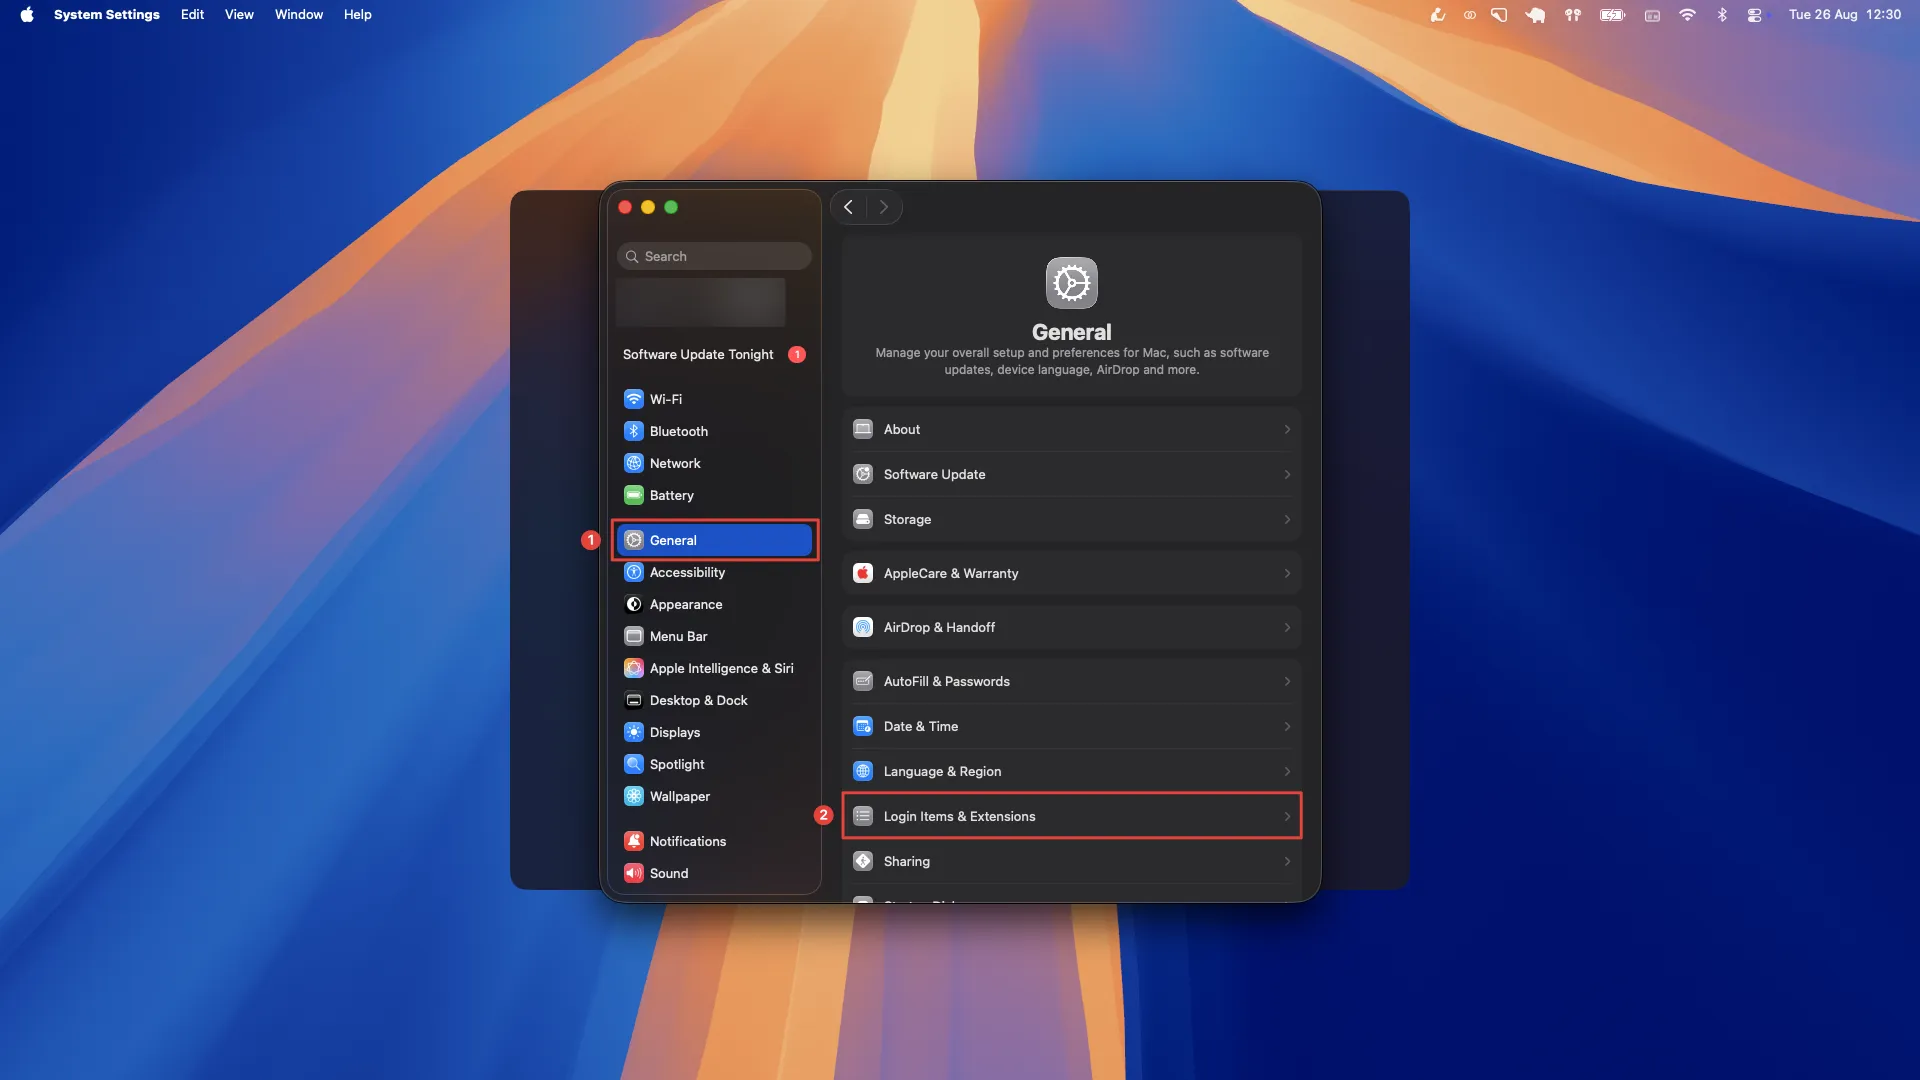Click the Wi-Fi icon in sidebar
This screenshot has width=1920, height=1080.
(x=633, y=399)
